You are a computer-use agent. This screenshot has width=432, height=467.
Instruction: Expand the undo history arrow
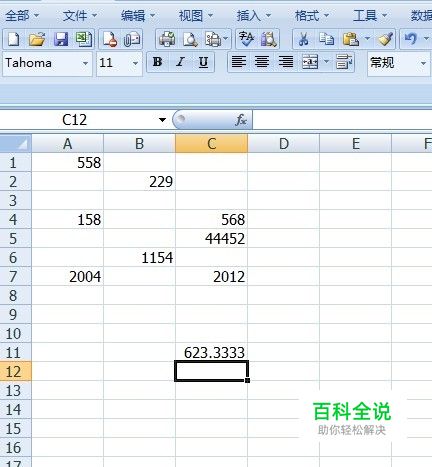coord(426,39)
